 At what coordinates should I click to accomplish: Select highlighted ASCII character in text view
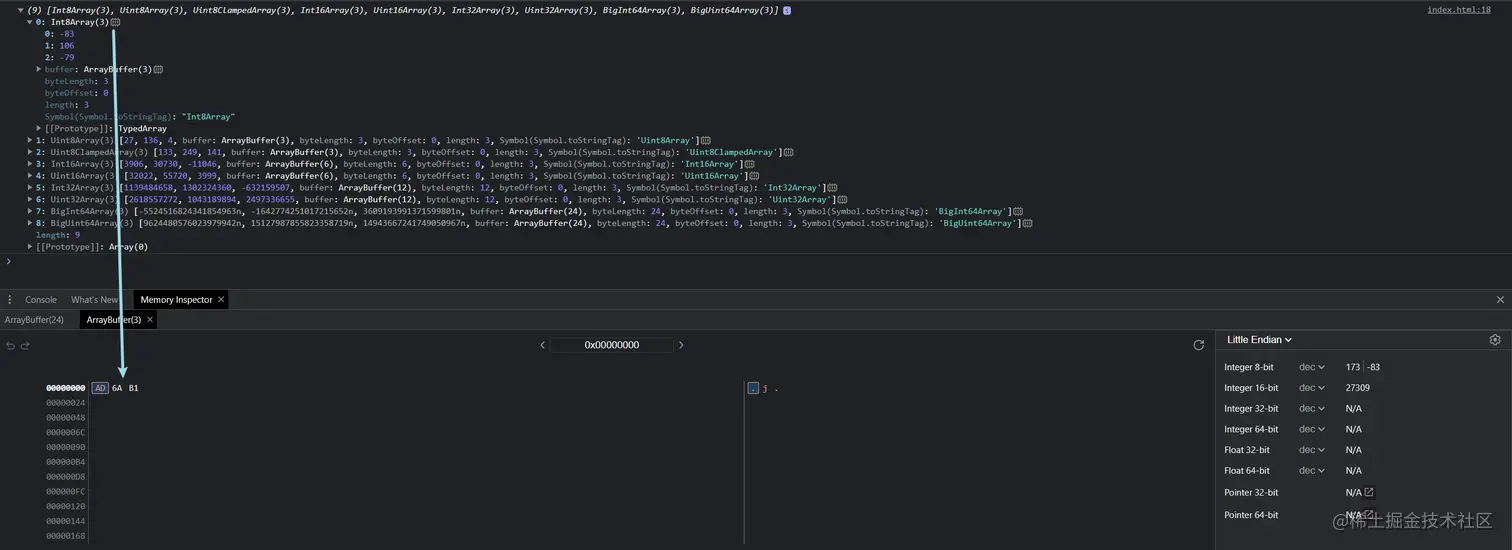click(x=753, y=388)
